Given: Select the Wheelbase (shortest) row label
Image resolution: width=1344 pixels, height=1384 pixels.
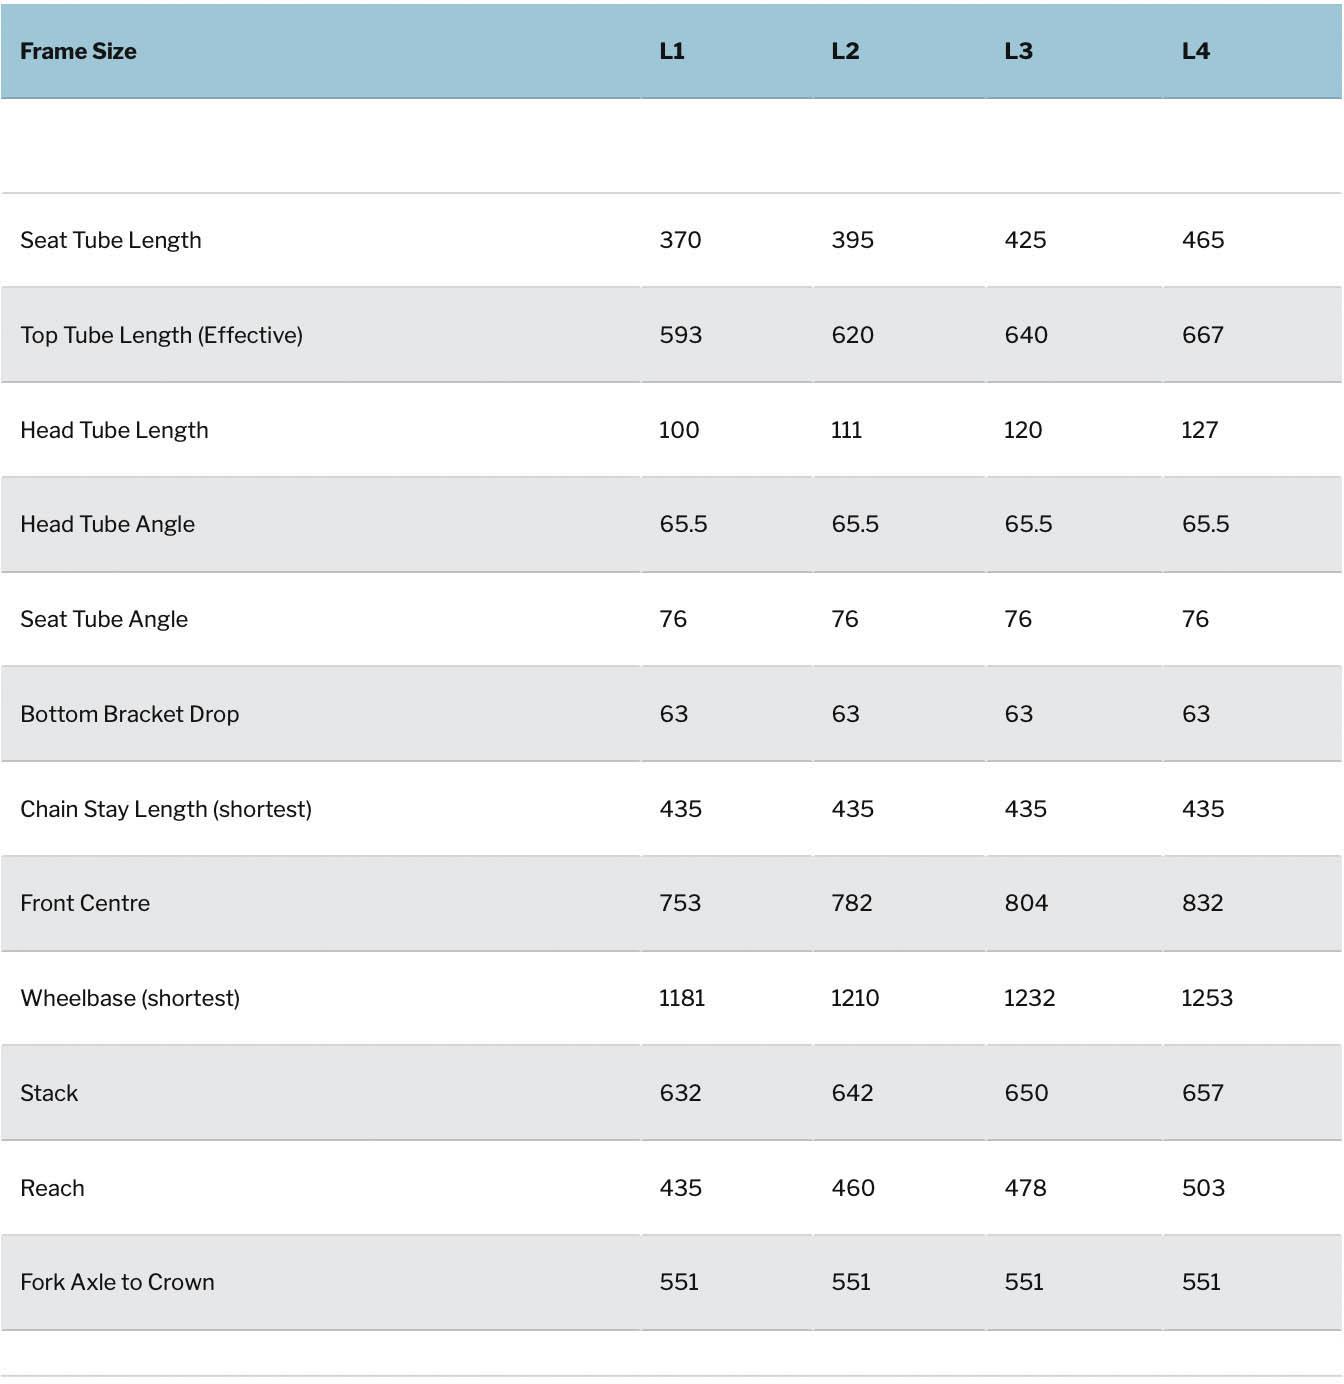Looking at the screenshot, I should [x=130, y=998].
